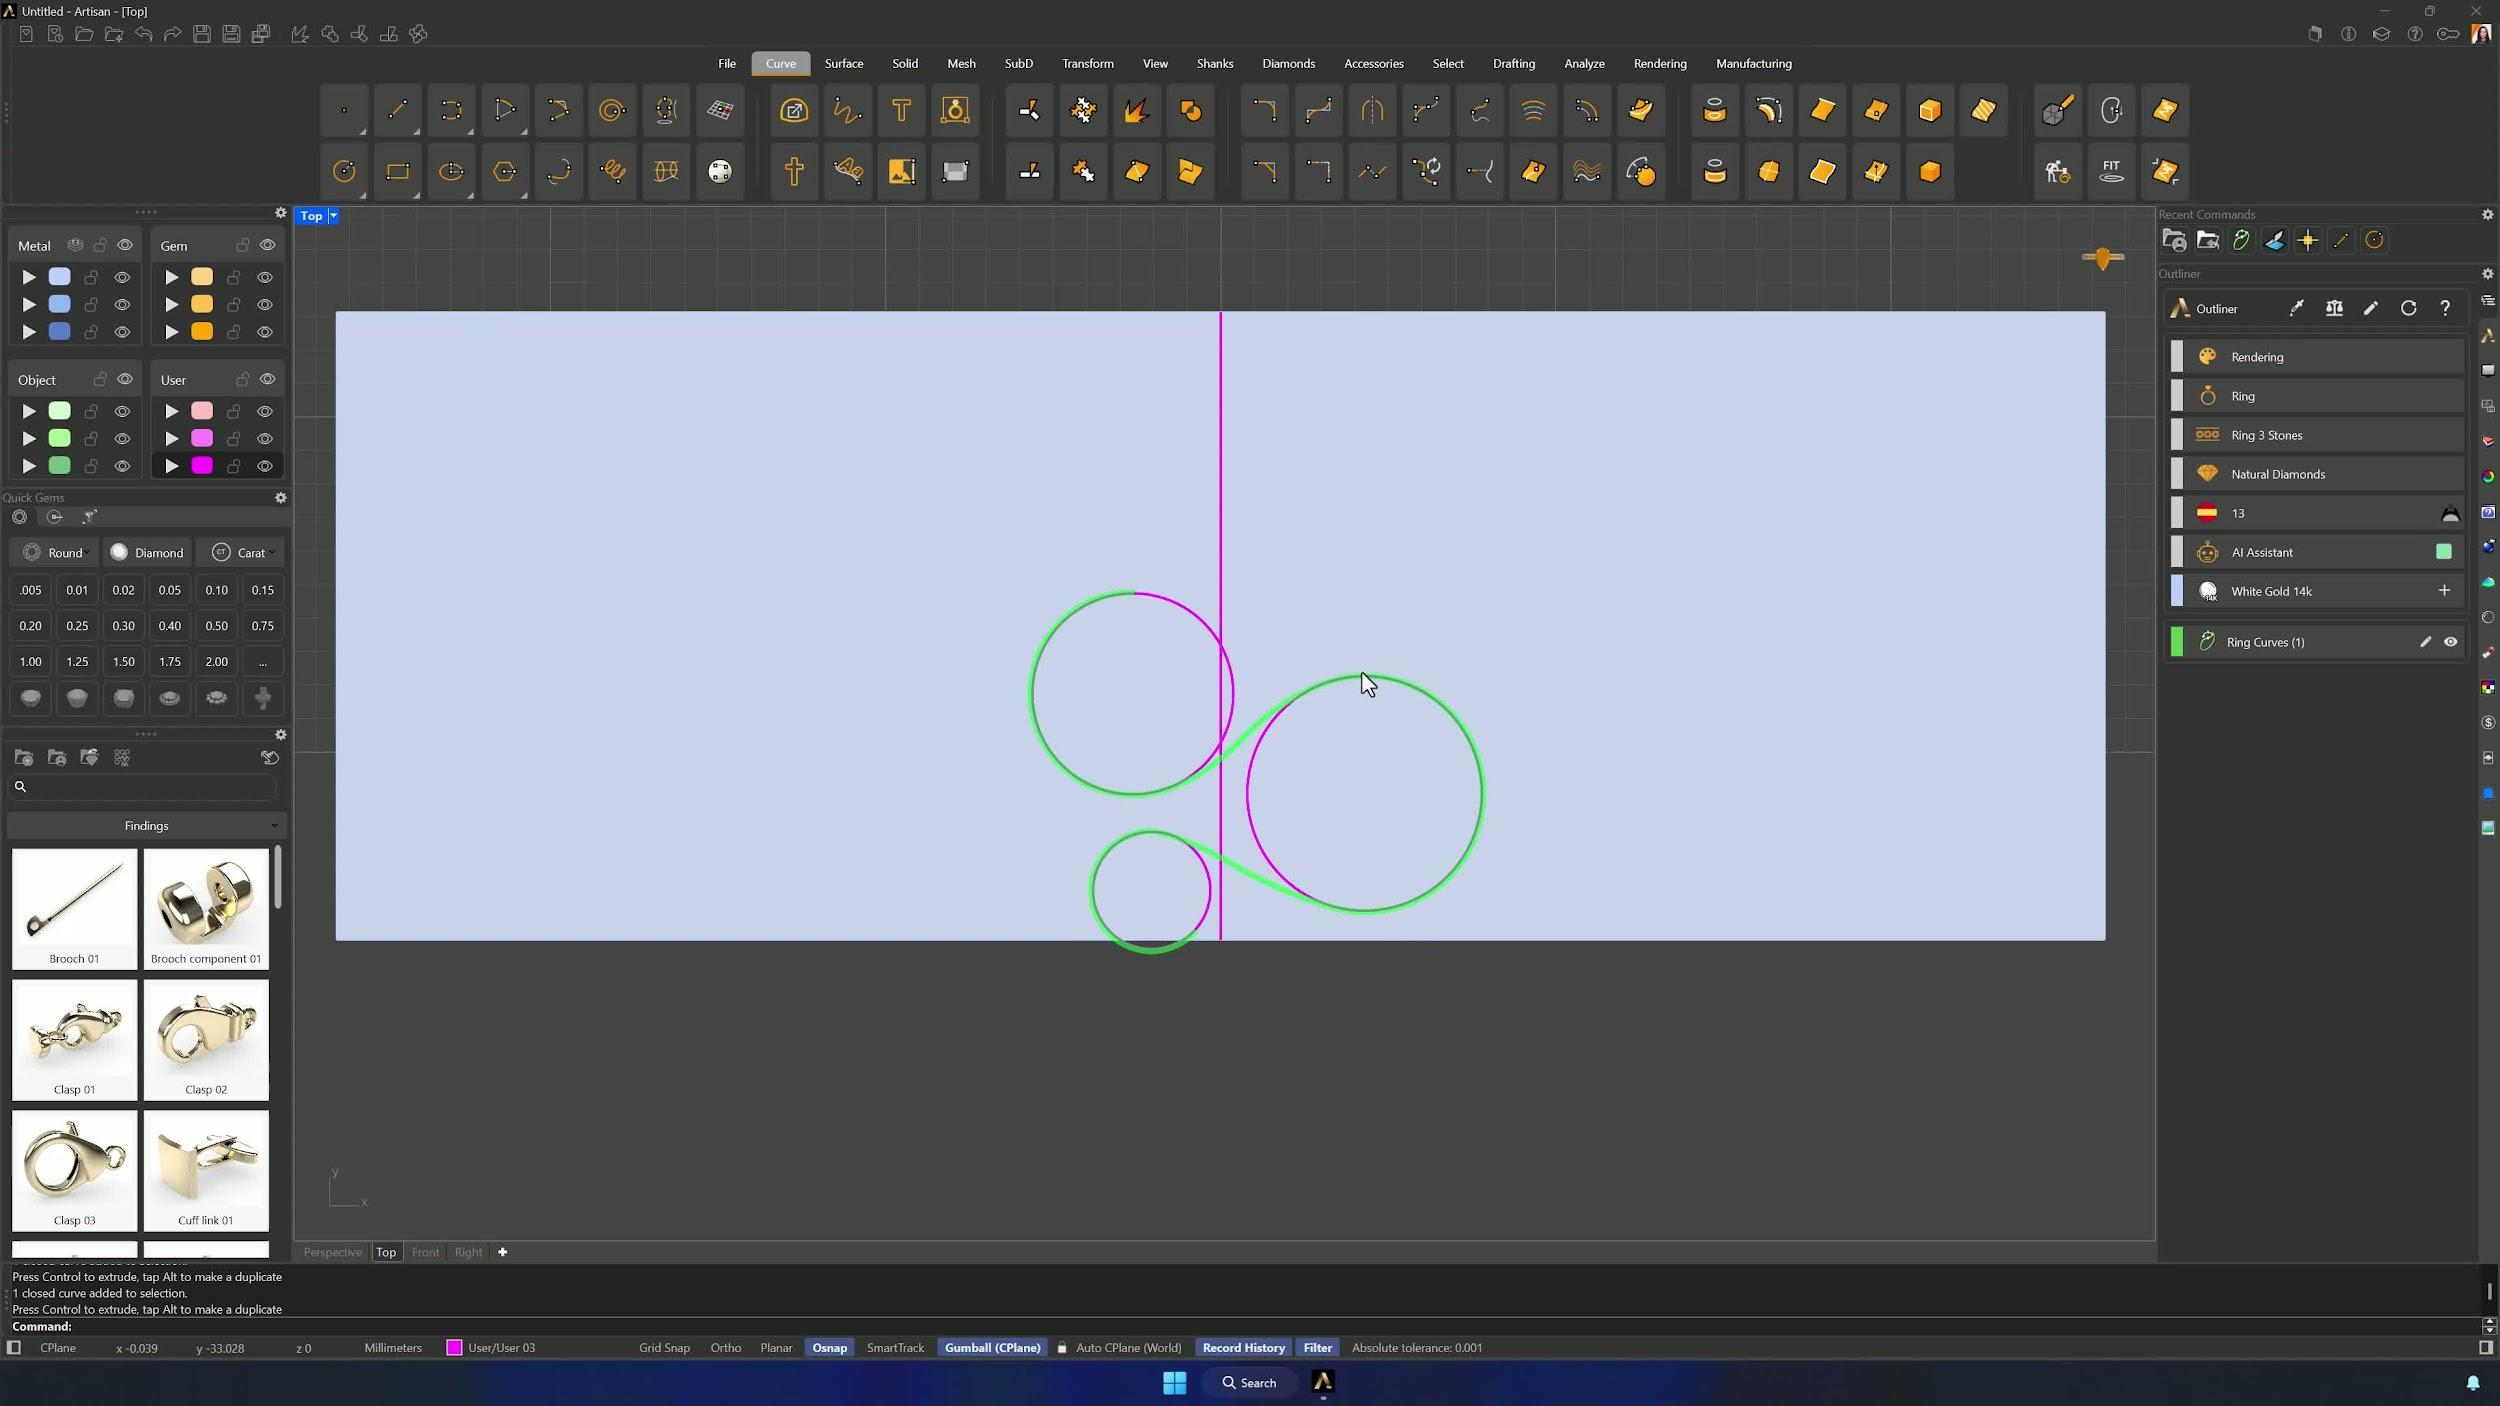
Task: Open Quick Gems panel settings gear
Action: [x=281, y=498]
